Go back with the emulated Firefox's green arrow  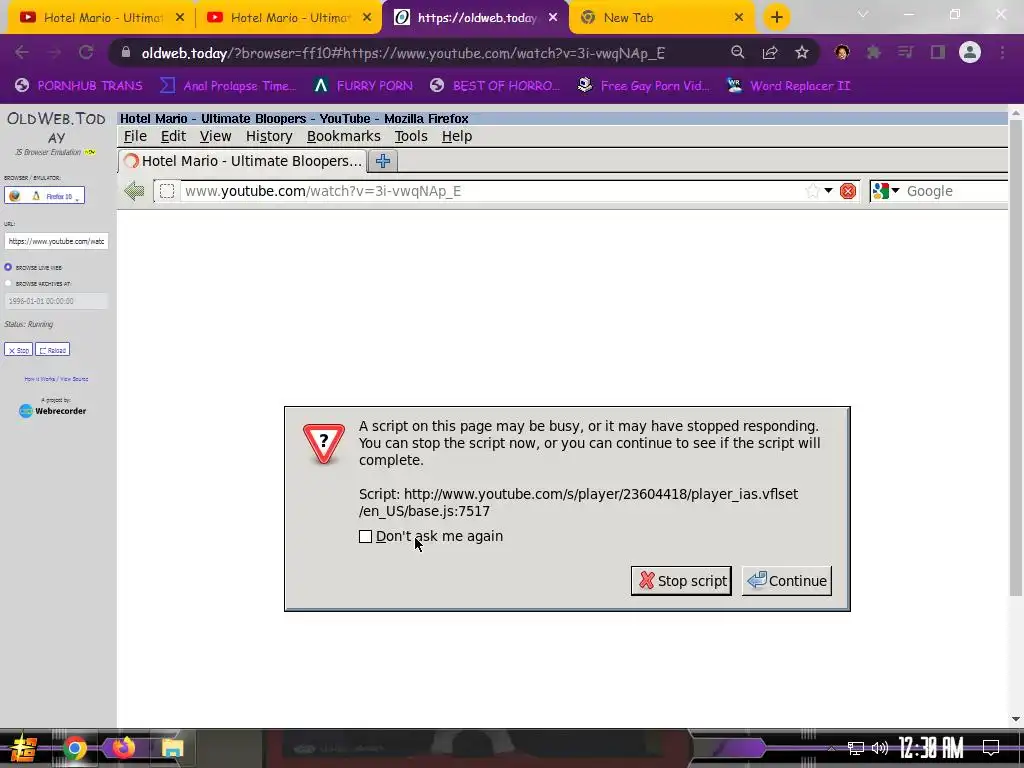pos(135,191)
